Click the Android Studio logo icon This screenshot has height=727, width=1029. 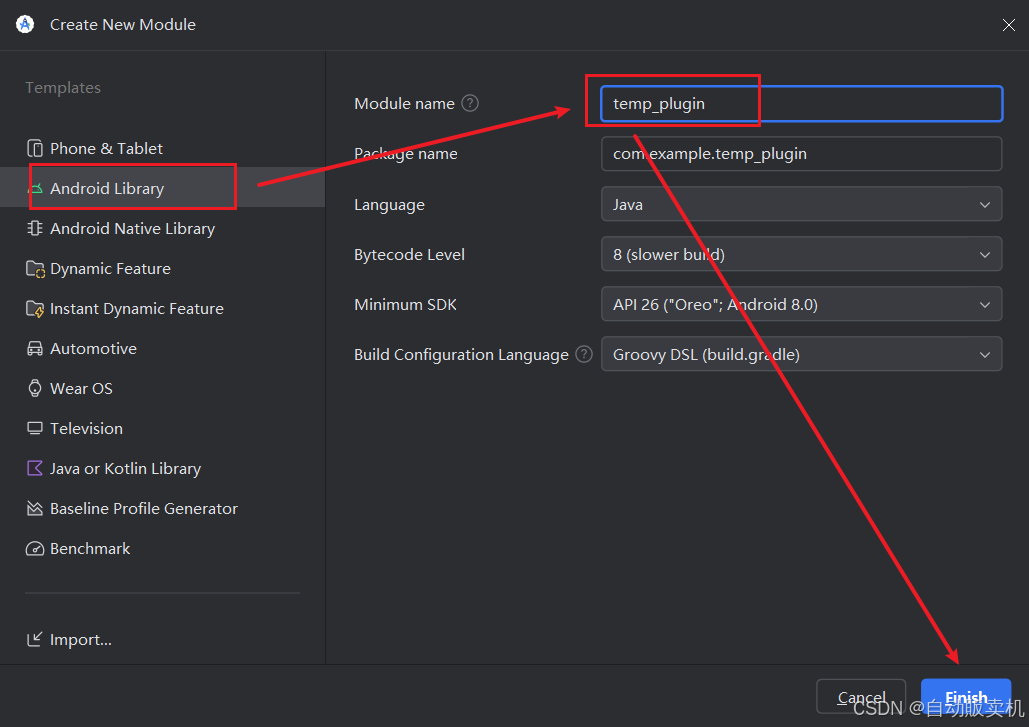(25, 24)
